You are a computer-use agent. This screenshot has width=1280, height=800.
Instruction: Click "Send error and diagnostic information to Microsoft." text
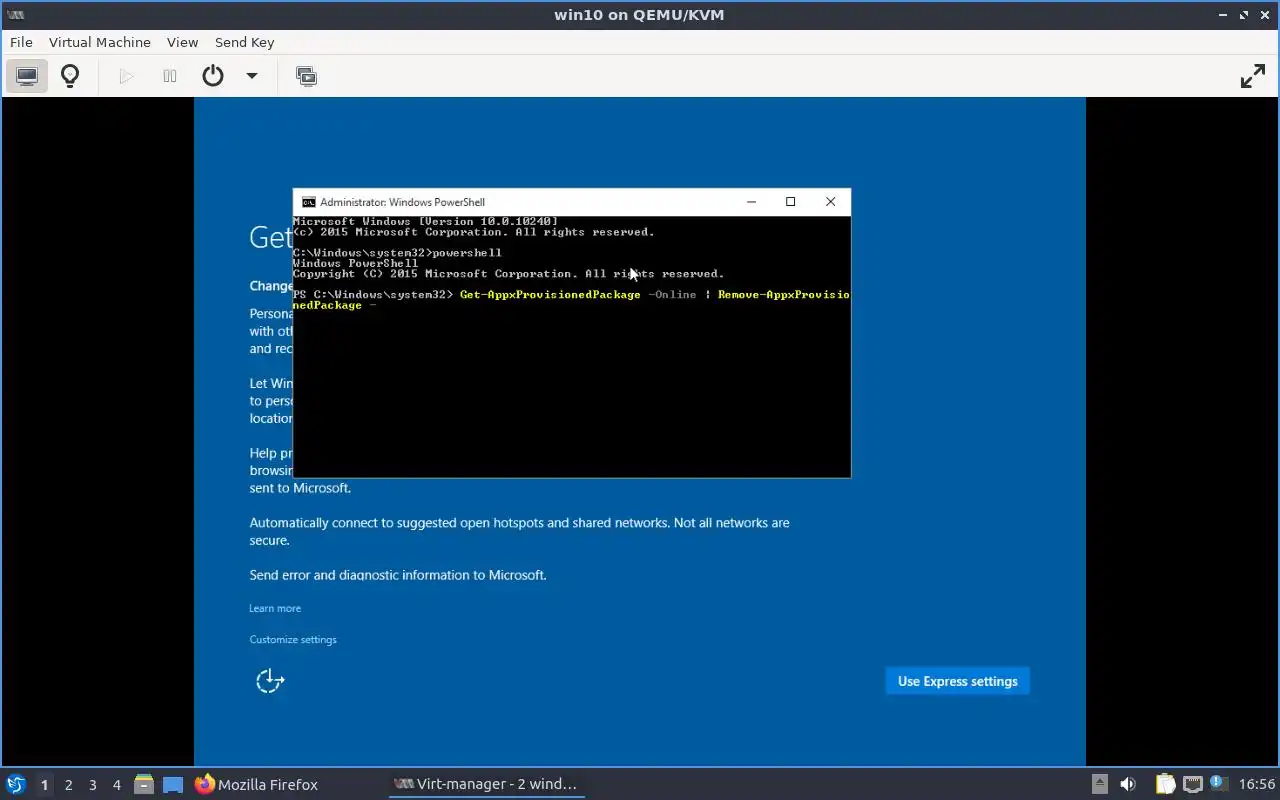tap(398, 575)
